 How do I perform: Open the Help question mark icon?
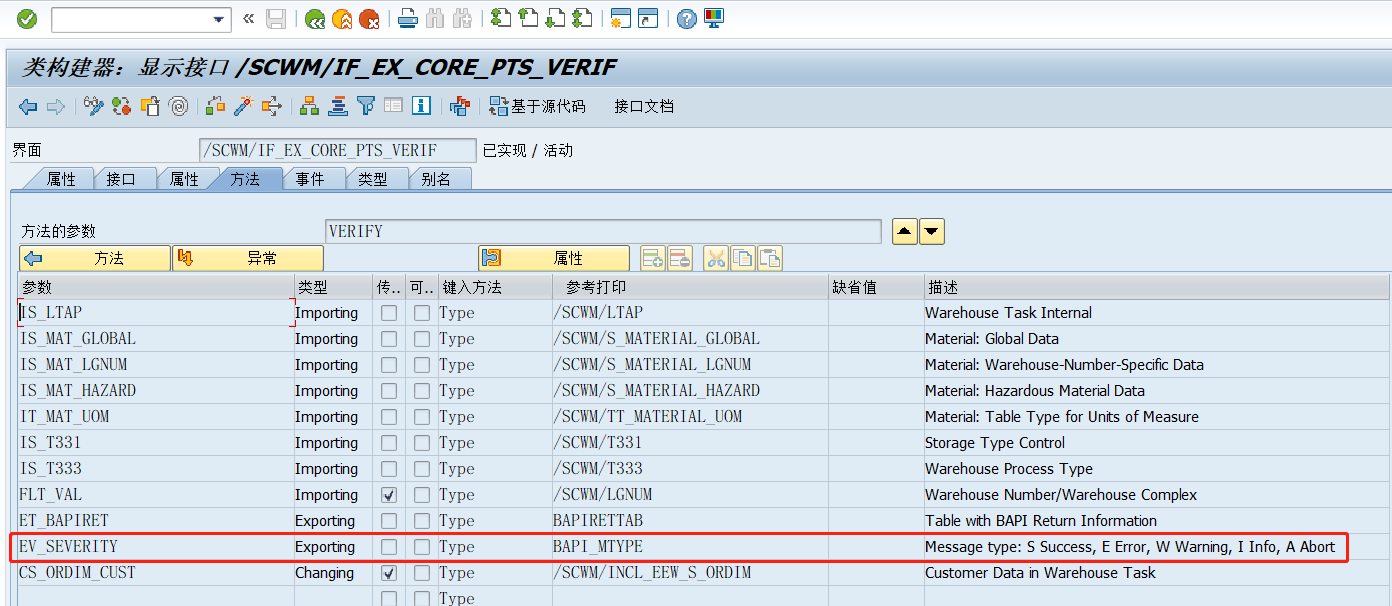tap(688, 18)
